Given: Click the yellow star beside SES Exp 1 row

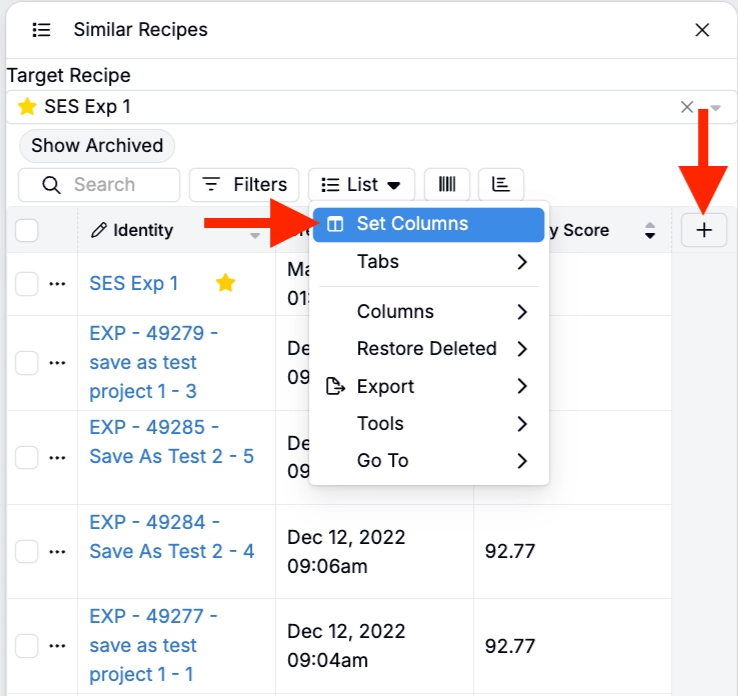Looking at the screenshot, I should click(226, 283).
